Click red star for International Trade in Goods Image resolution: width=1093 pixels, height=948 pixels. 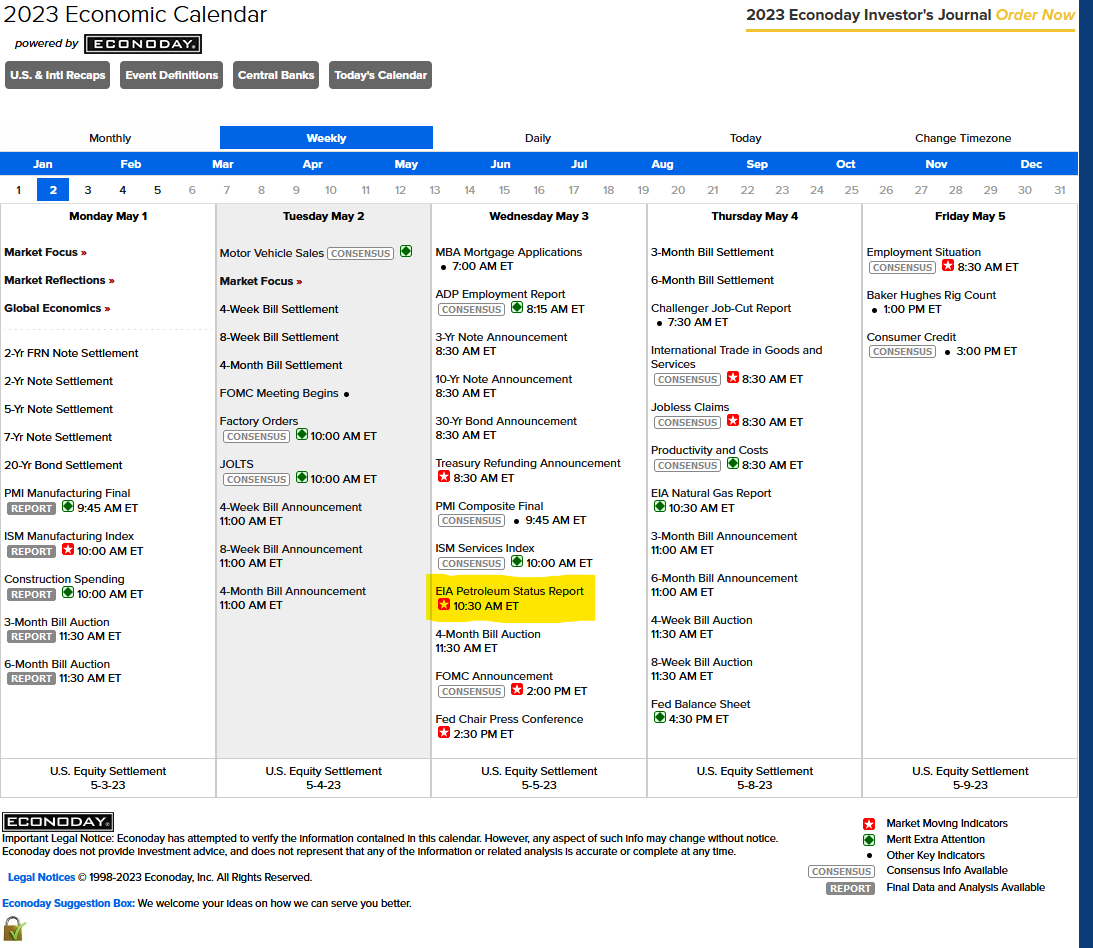tap(732, 377)
